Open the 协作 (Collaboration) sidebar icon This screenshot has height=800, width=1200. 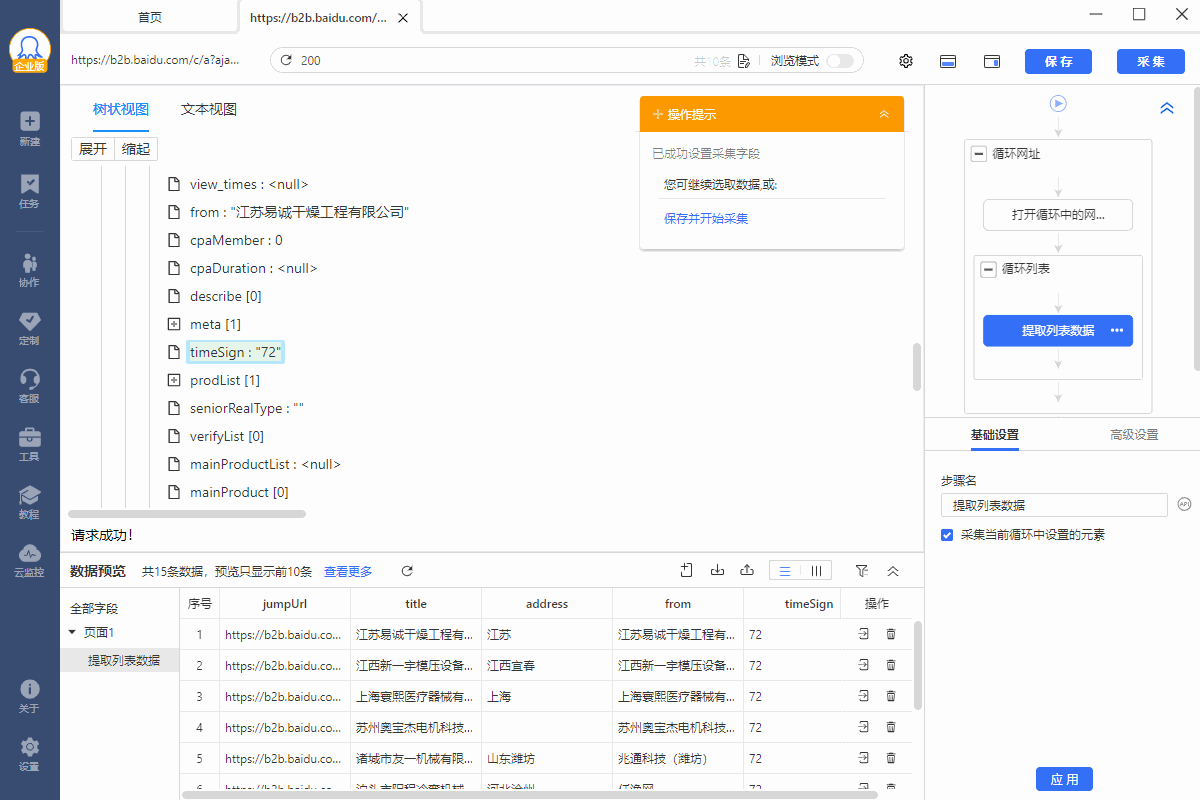click(x=29, y=270)
